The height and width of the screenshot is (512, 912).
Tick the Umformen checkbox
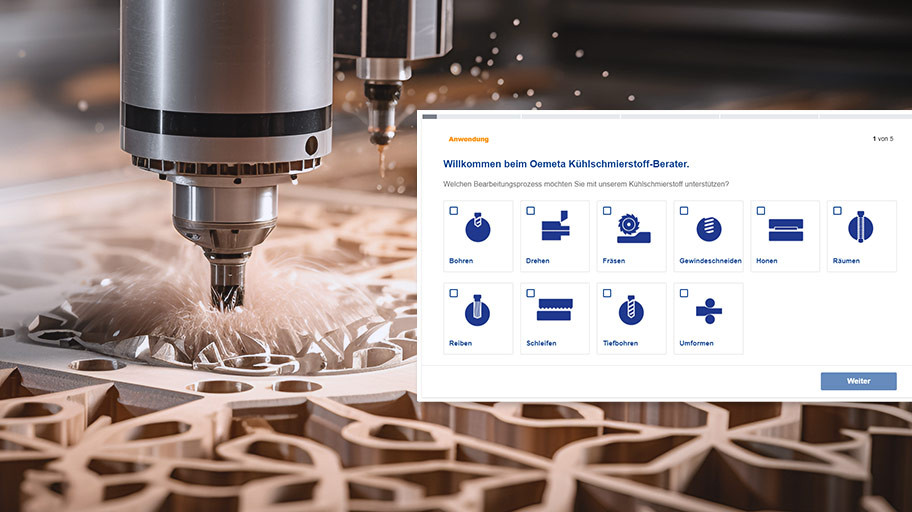click(x=684, y=293)
